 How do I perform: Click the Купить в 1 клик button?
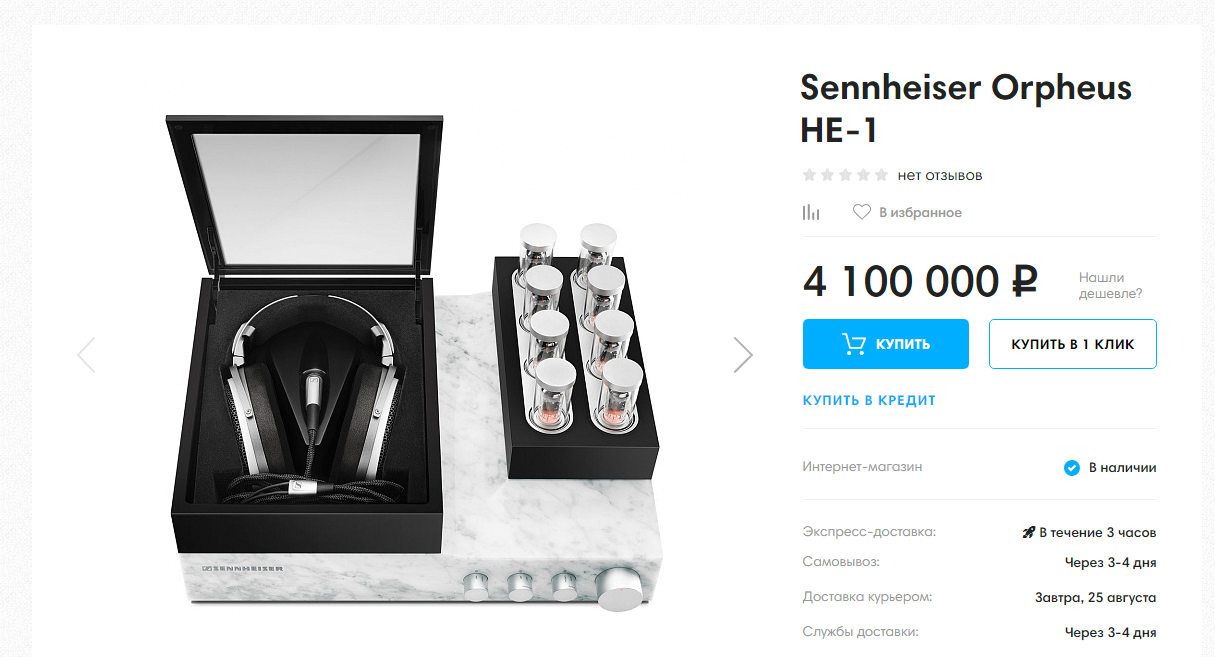[1073, 344]
